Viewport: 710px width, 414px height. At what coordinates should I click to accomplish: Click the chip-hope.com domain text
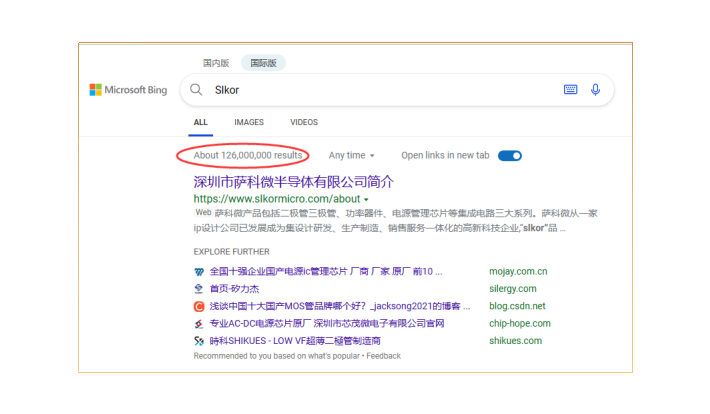coord(520,323)
